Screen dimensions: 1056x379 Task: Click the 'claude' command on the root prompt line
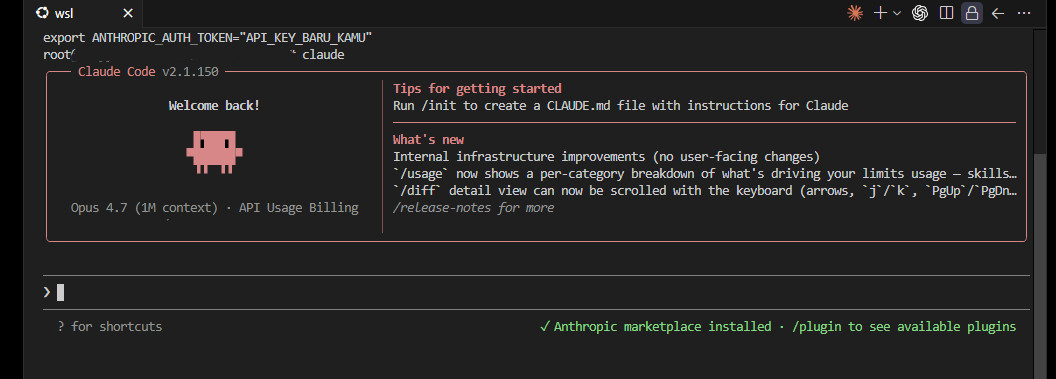323,55
